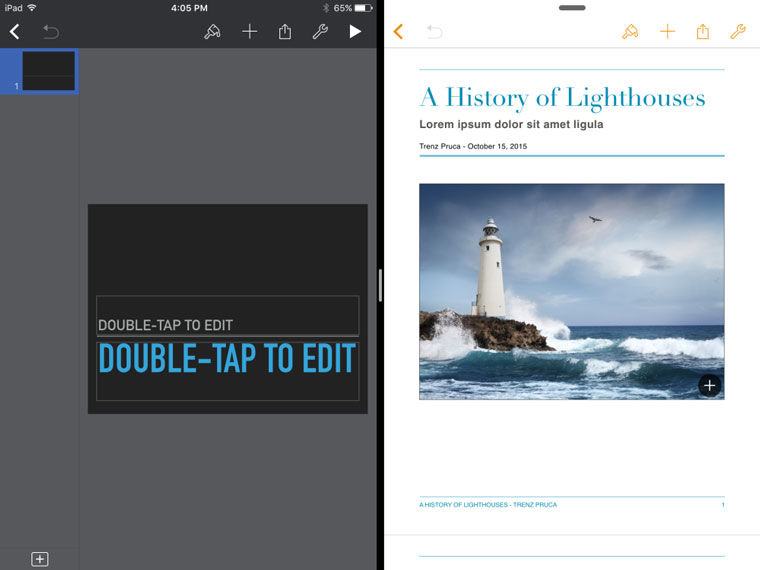Tap split view divider handle
Image resolution: width=760 pixels, height=570 pixels.
[x=380, y=285]
